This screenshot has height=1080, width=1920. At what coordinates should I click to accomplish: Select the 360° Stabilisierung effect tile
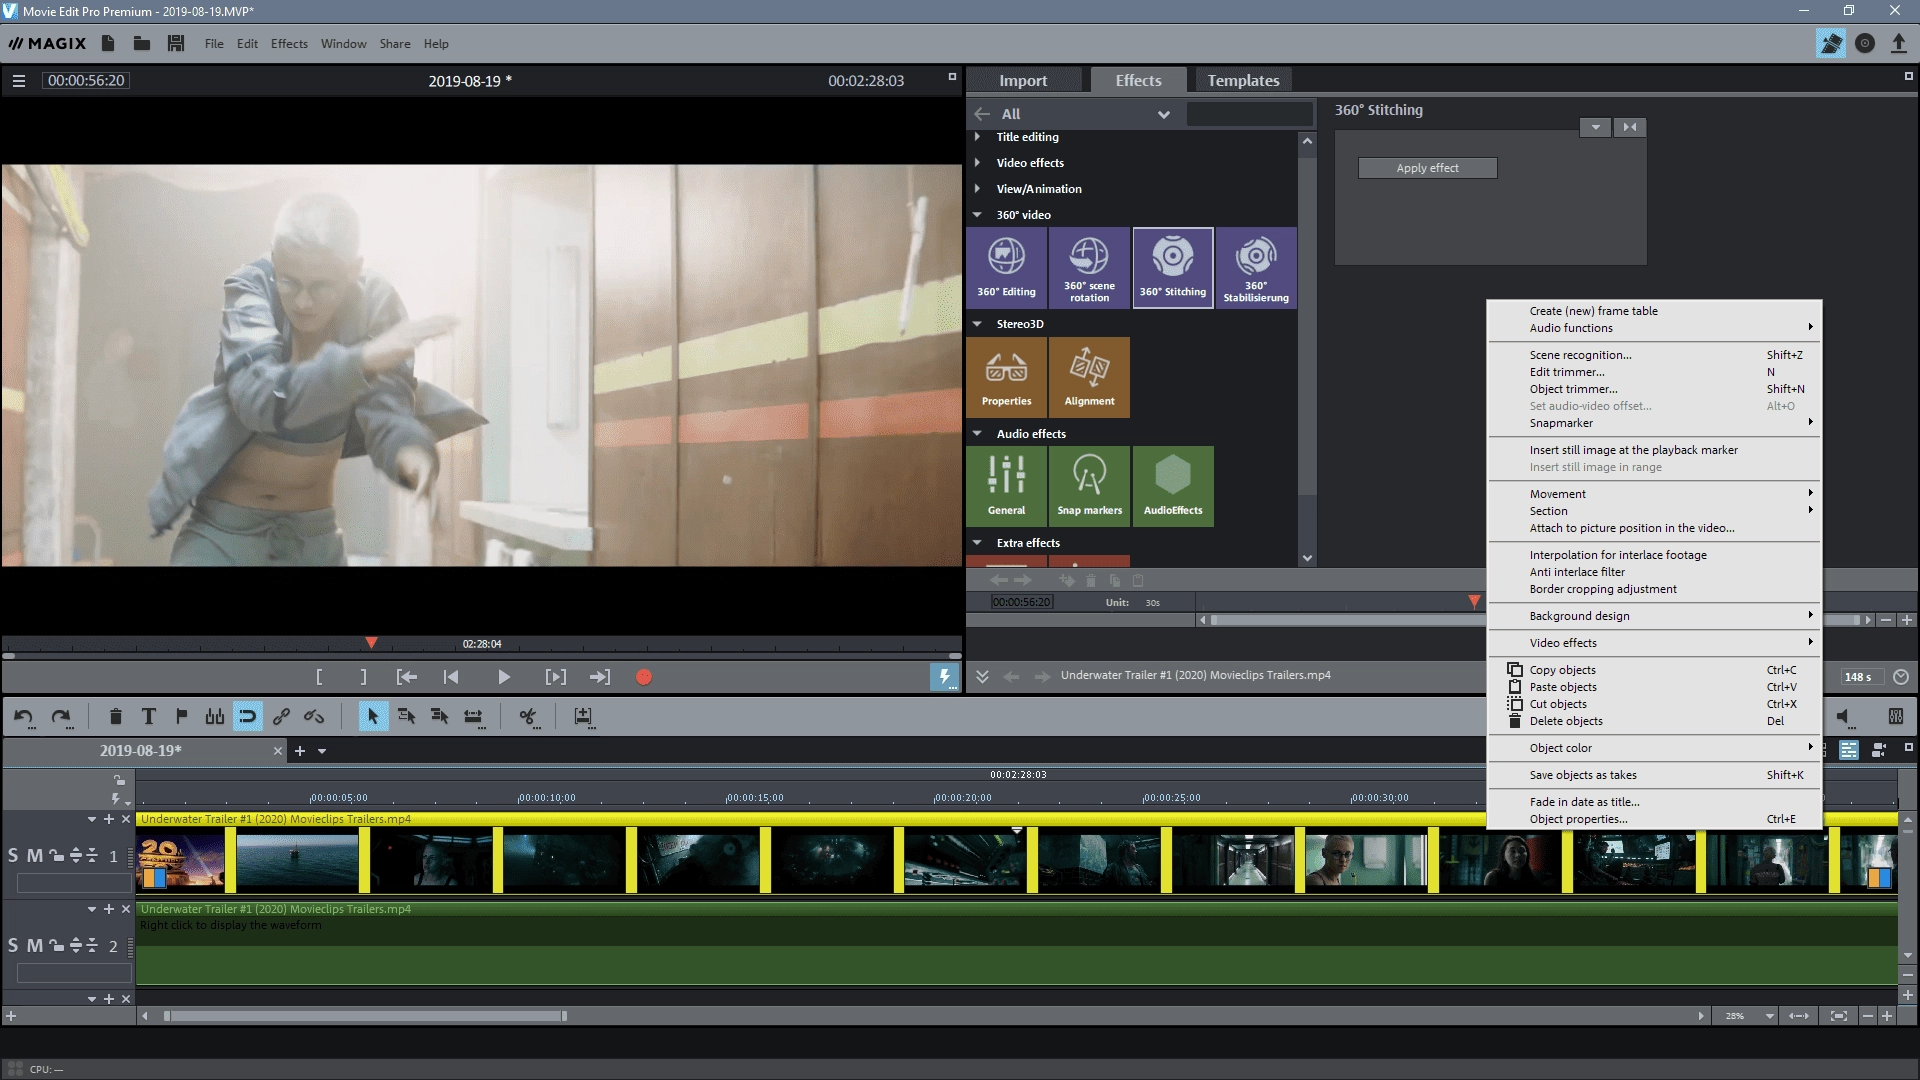tap(1256, 267)
